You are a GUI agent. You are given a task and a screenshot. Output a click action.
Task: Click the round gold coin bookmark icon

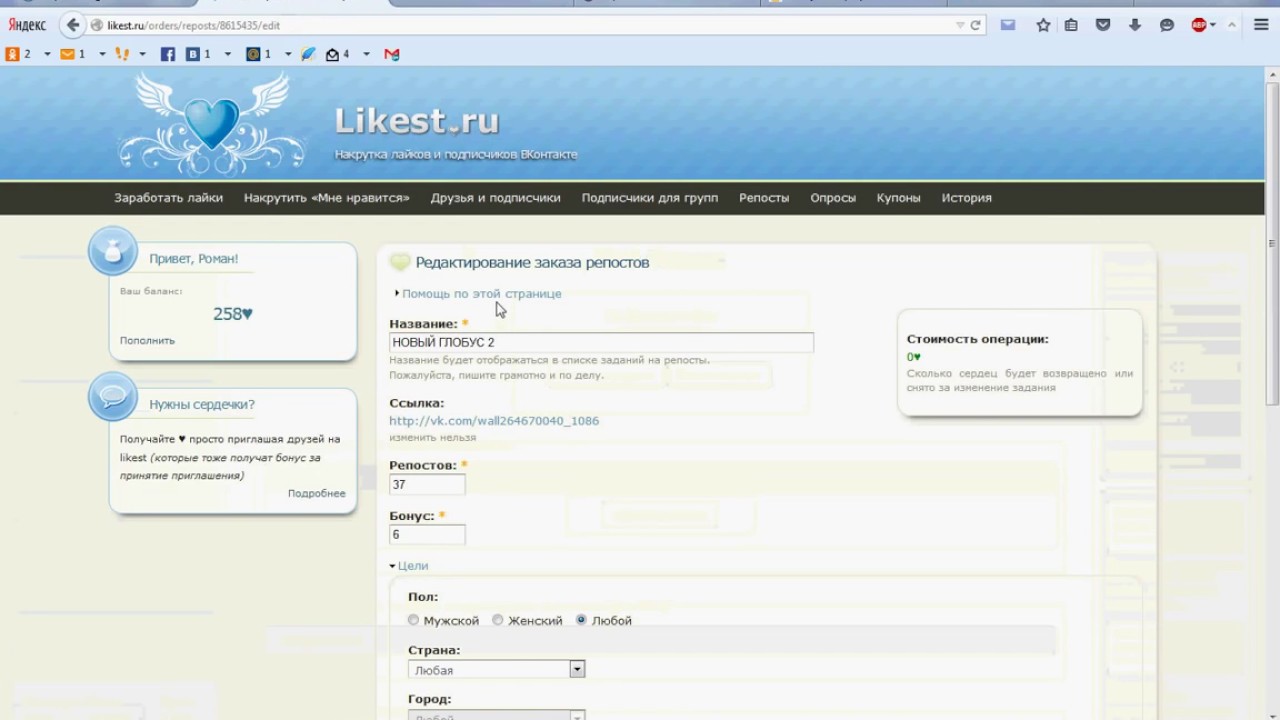pos(253,54)
